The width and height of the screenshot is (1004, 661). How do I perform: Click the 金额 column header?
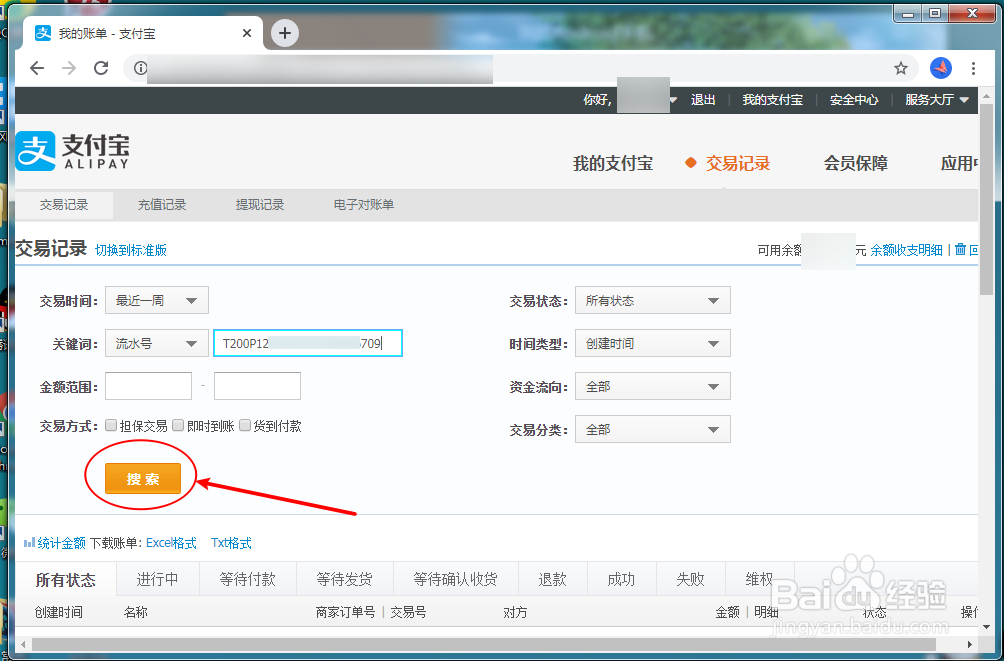pos(728,612)
